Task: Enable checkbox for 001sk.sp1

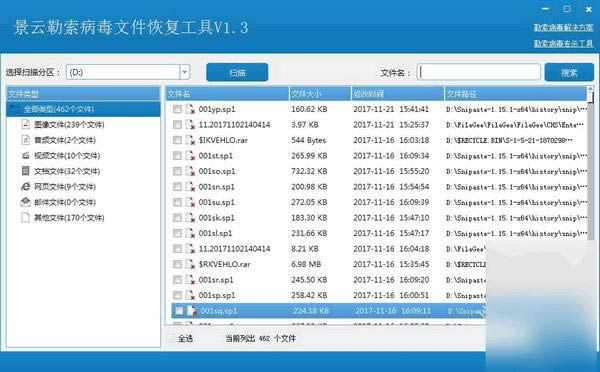Action: (177, 218)
